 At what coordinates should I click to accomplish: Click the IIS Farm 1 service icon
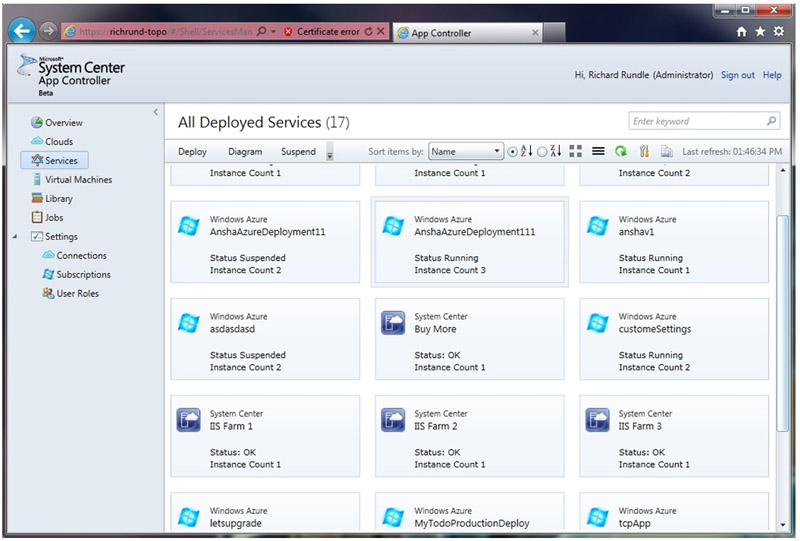(188, 420)
